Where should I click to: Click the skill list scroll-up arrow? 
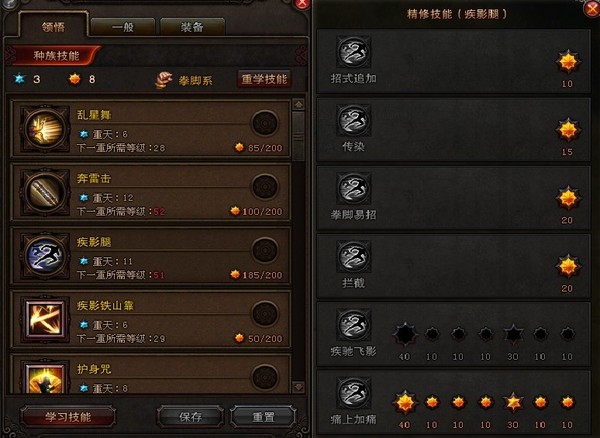[x=298, y=104]
